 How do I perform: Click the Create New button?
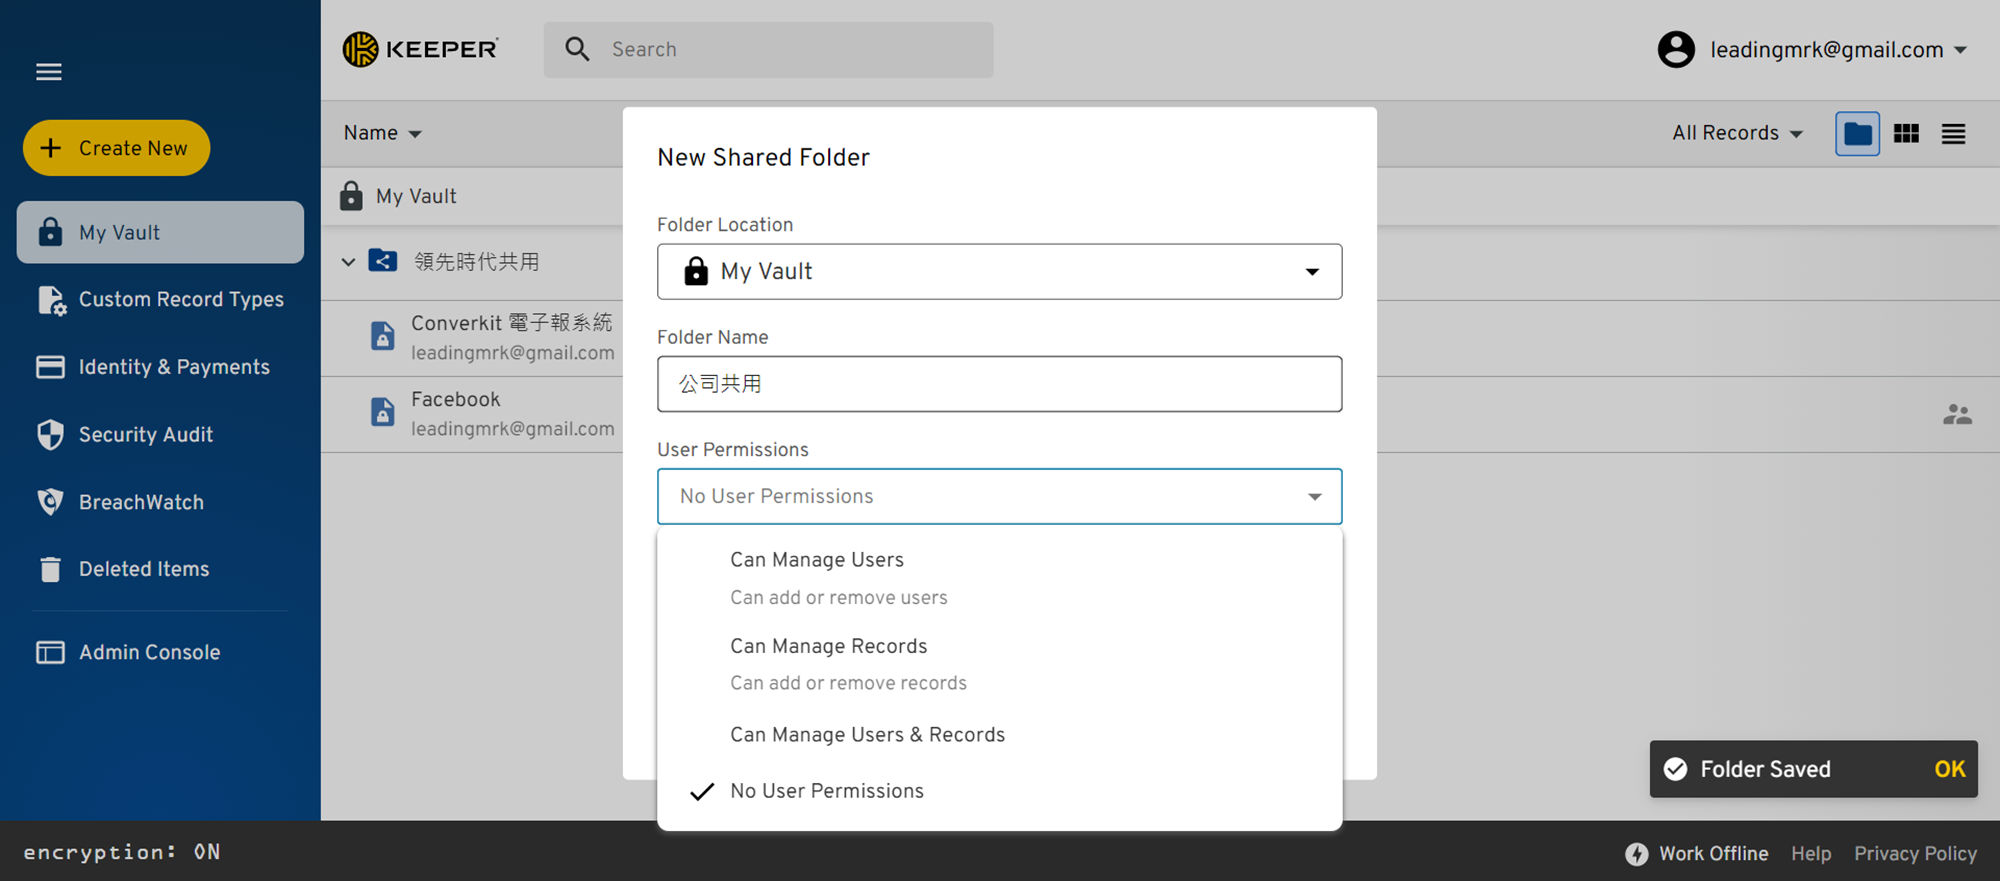click(x=116, y=148)
